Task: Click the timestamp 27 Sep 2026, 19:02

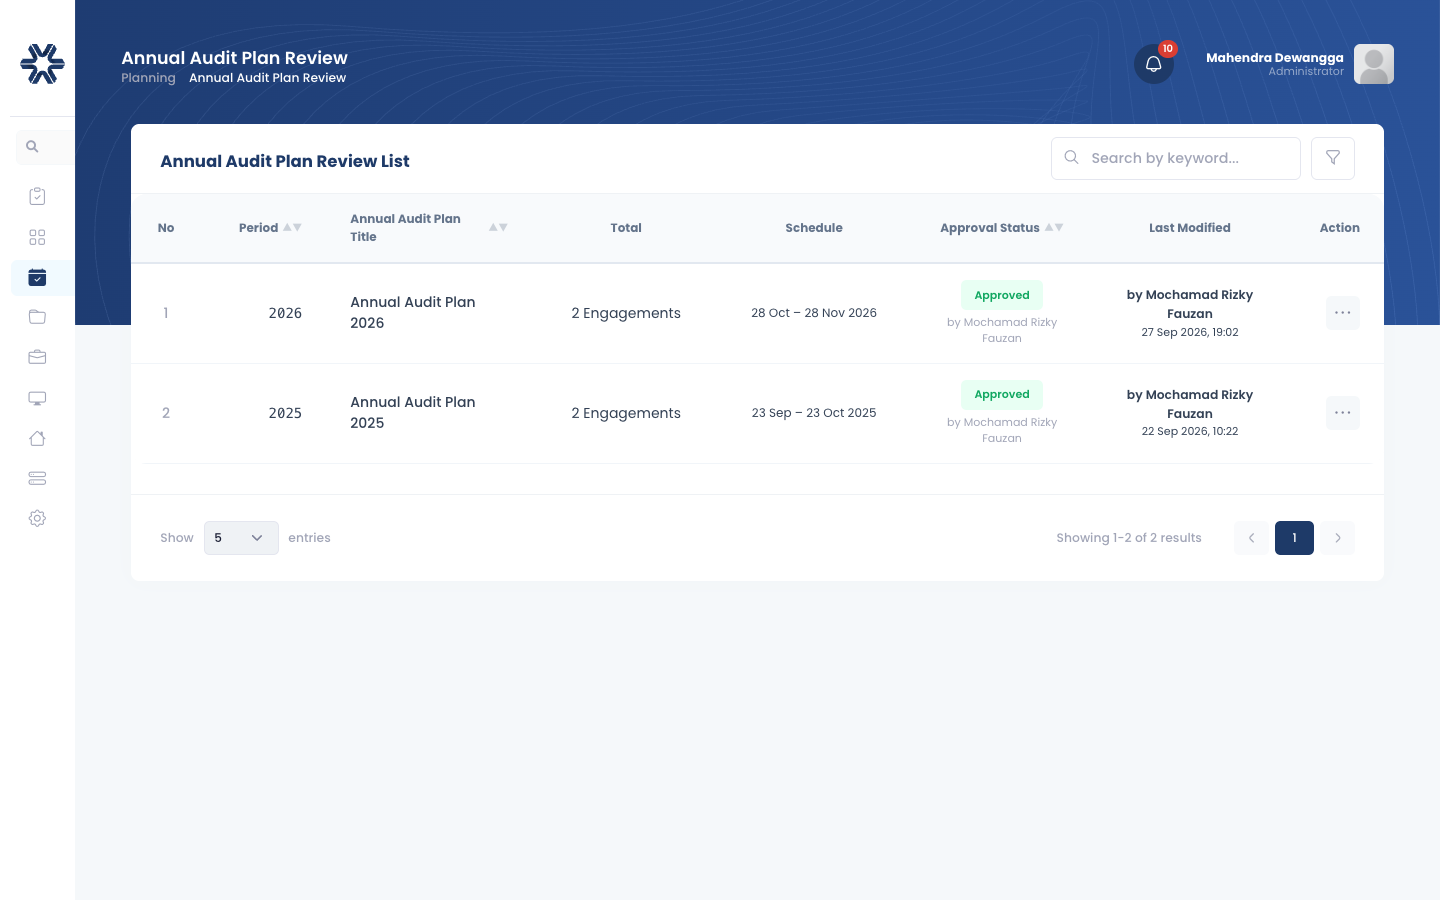Action: click(x=1190, y=332)
